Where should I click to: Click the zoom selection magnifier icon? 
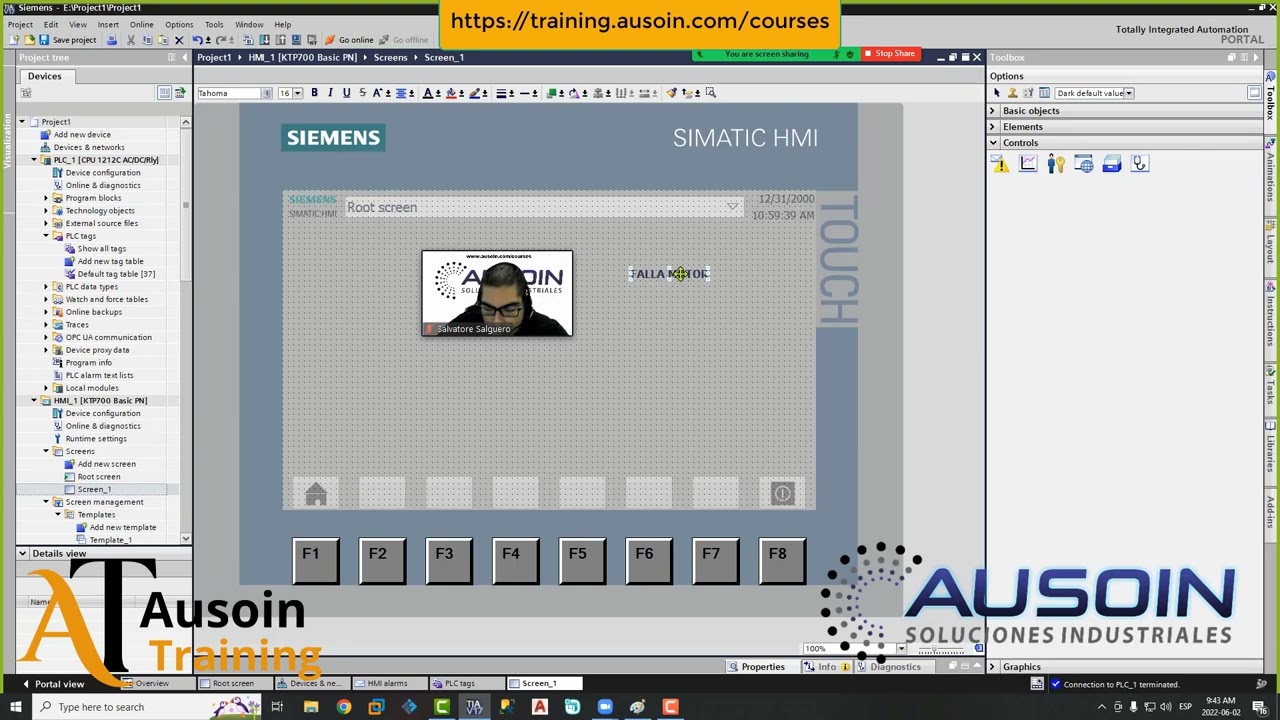coord(711,93)
